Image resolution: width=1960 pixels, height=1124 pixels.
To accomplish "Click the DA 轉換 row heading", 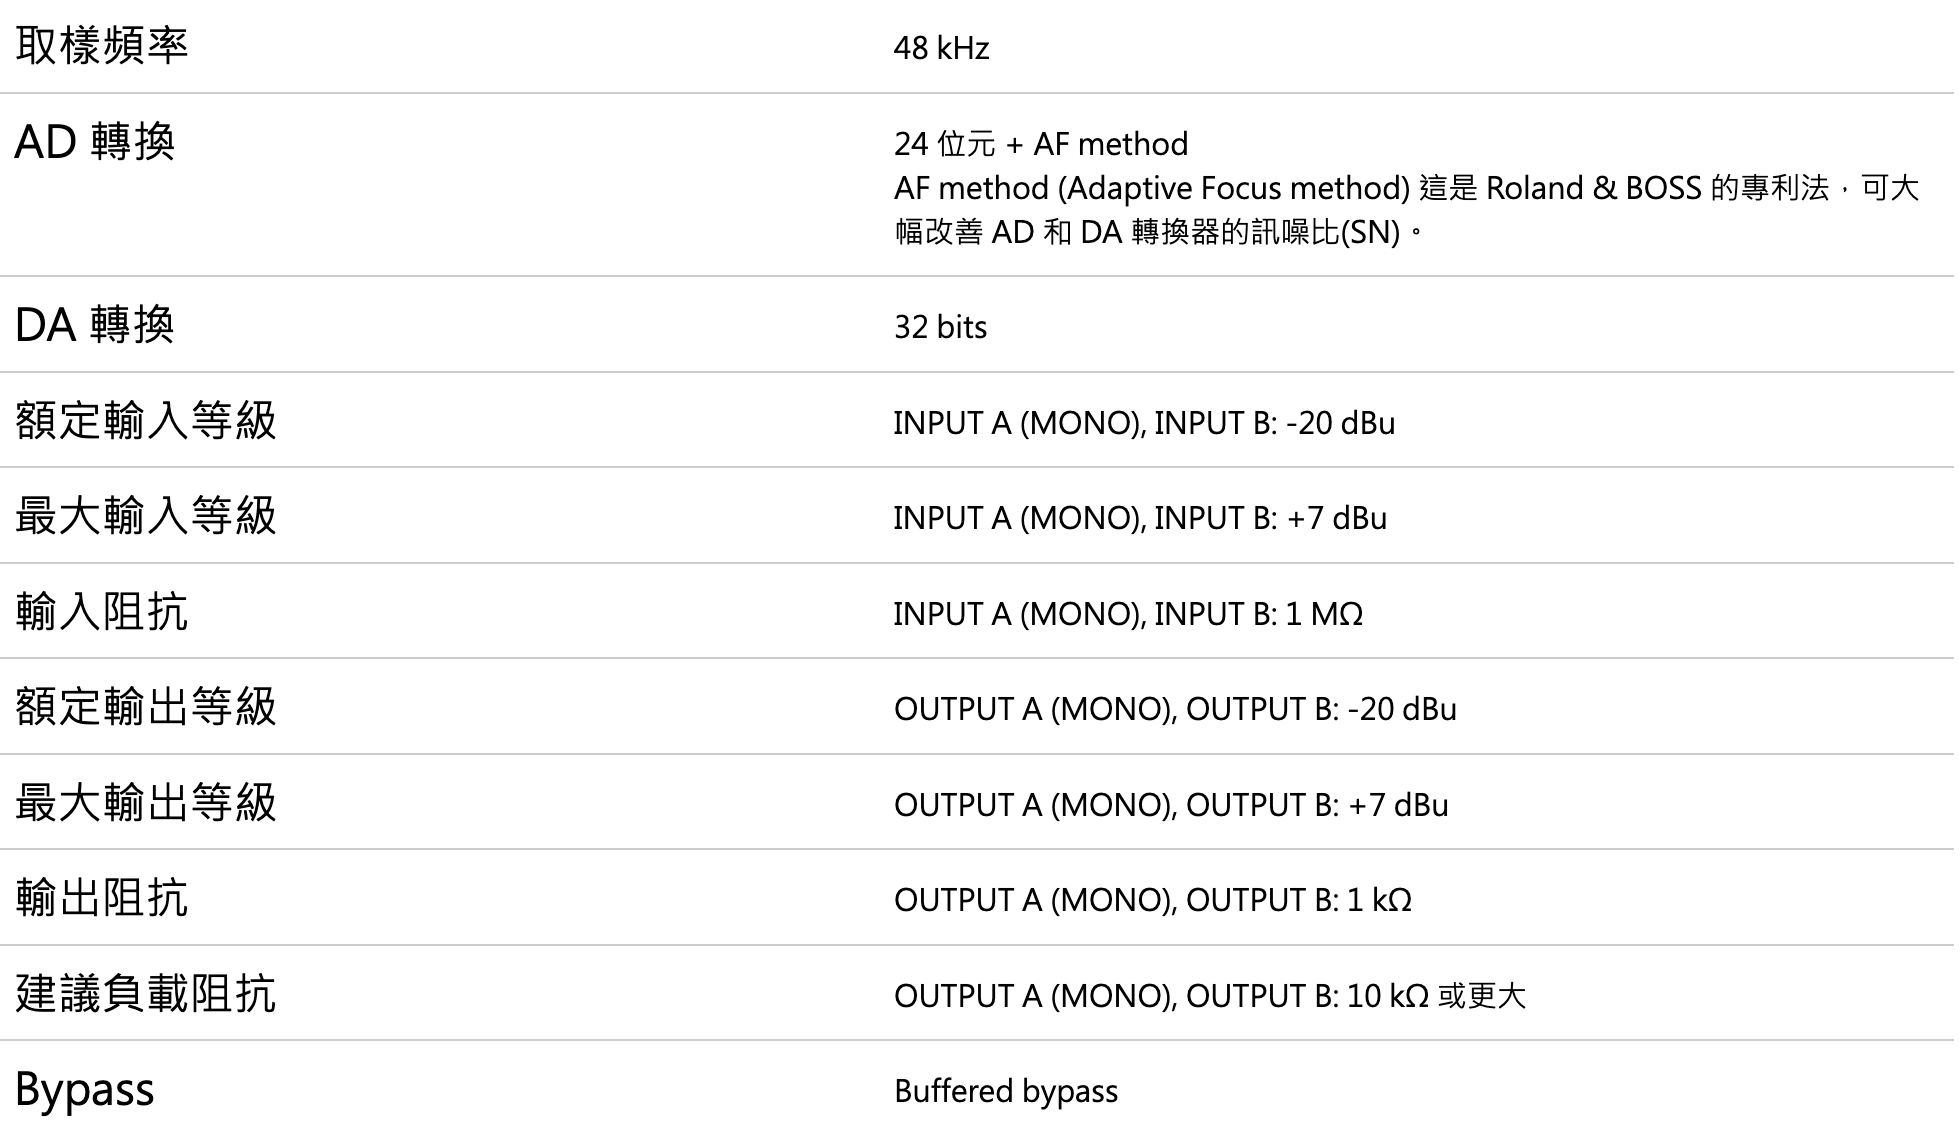I will [x=95, y=325].
